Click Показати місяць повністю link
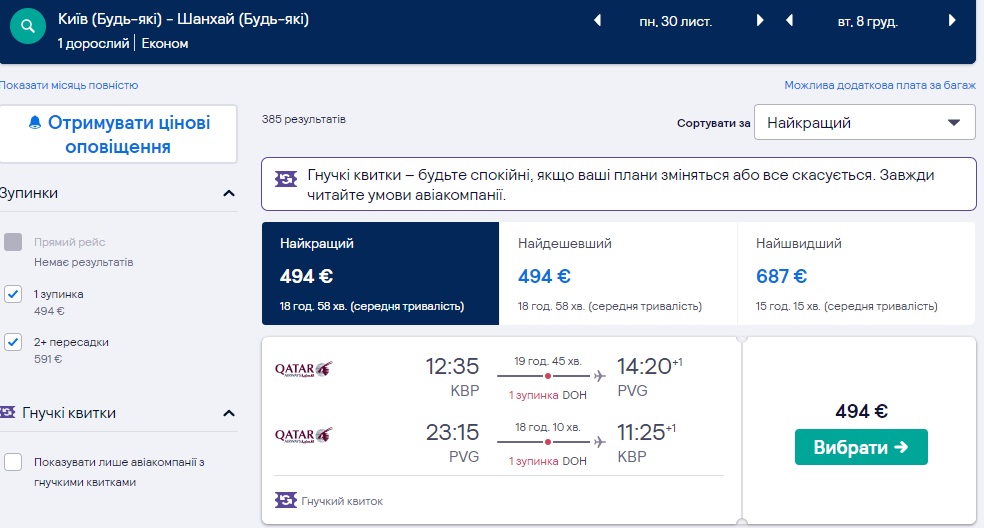 pyautogui.click(x=69, y=86)
